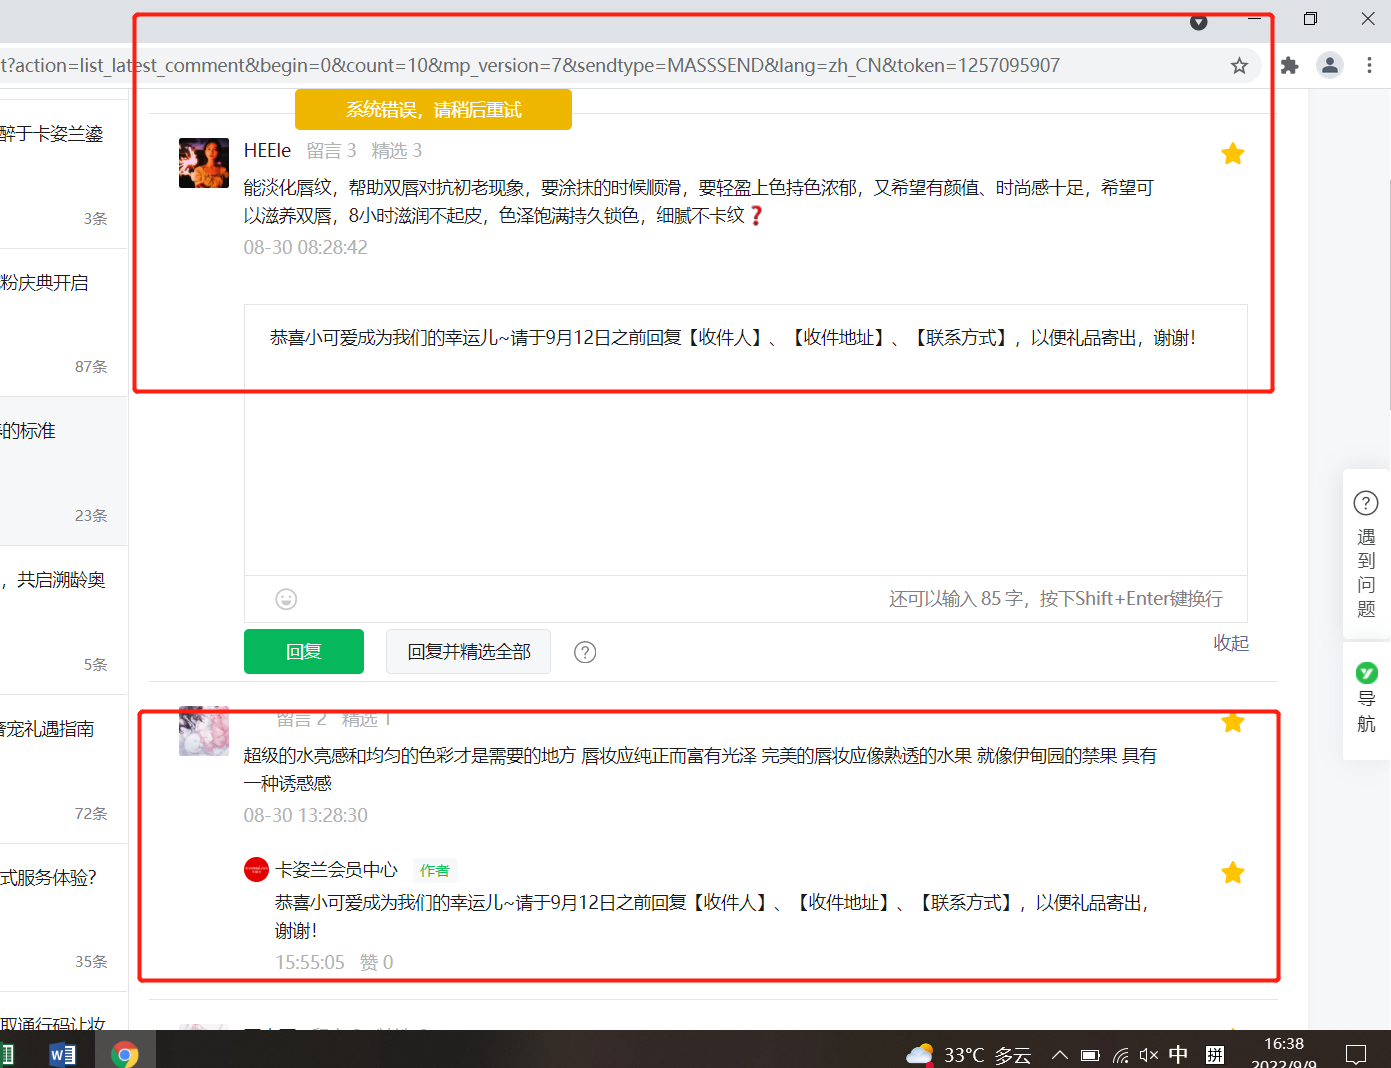Viewport: 1391px width, 1068px height.
Task: Toggle the featured star on HEEle's comment
Action: coord(1233,154)
